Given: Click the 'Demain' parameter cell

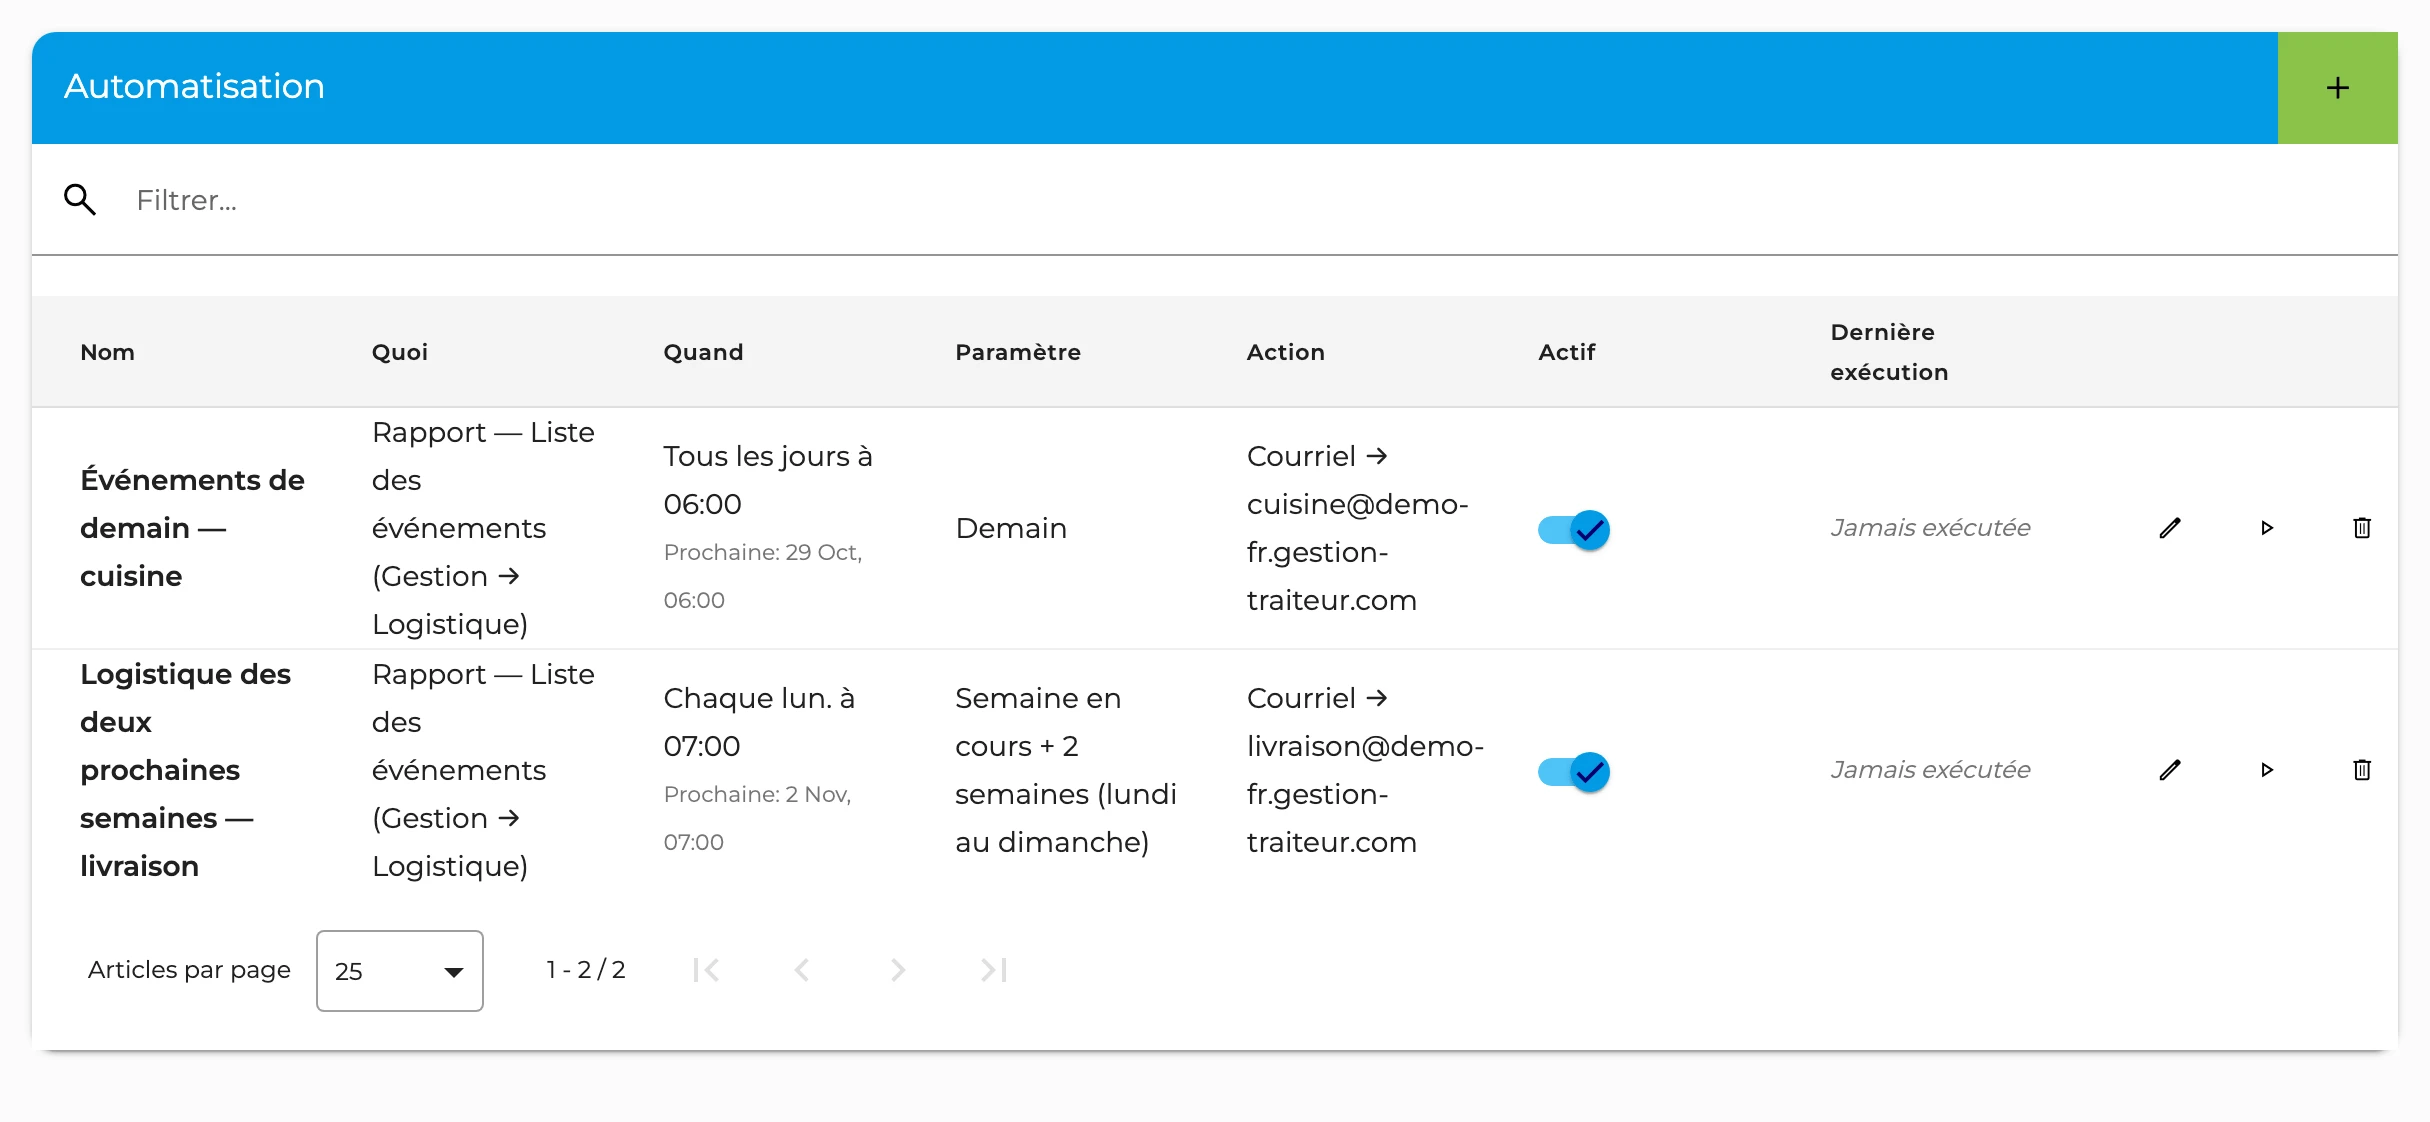Looking at the screenshot, I should (1011, 528).
